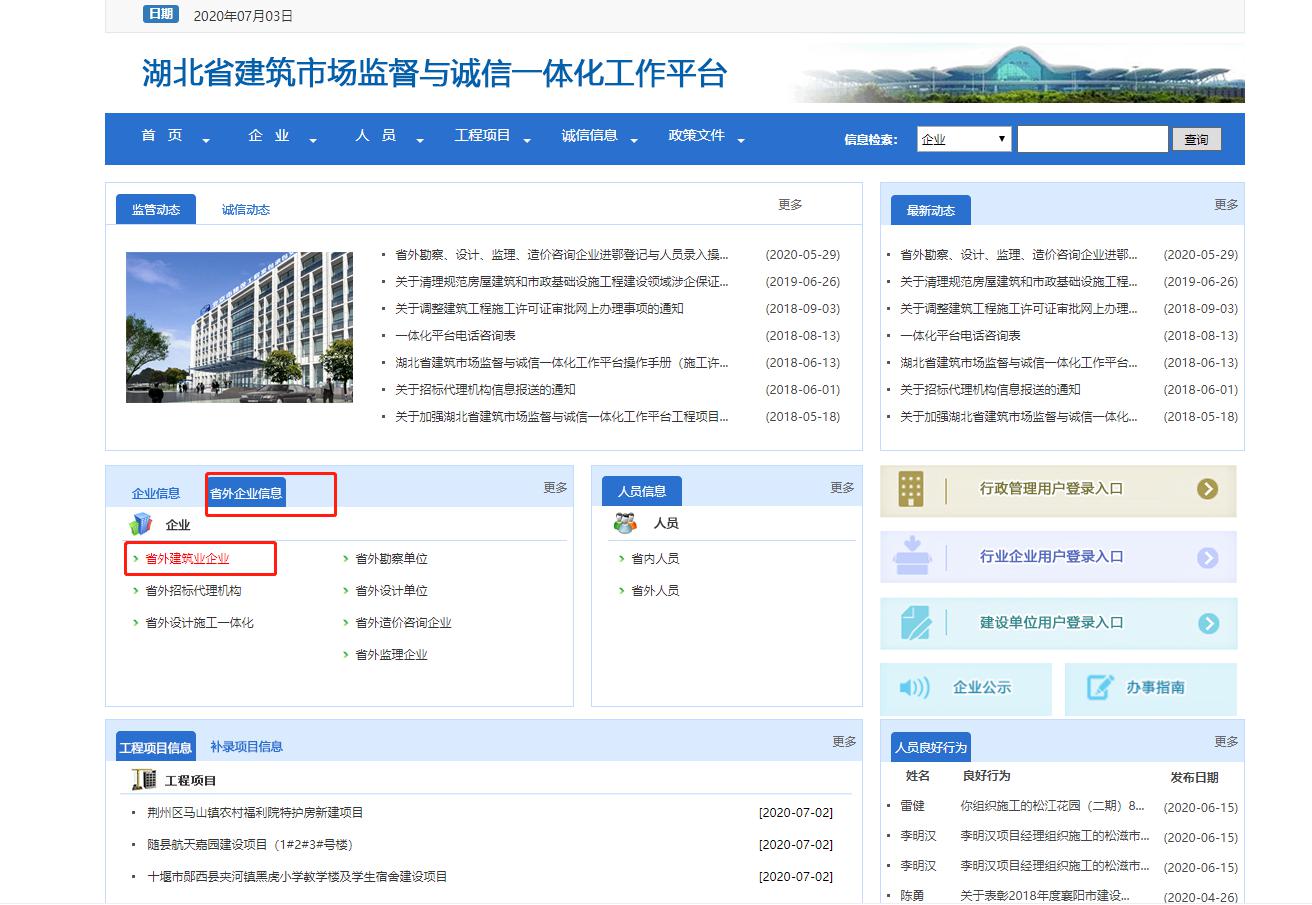Click the arrow icon on 建设单位用户登录入口
This screenshot has height=905, width=1312.
pos(1208,624)
